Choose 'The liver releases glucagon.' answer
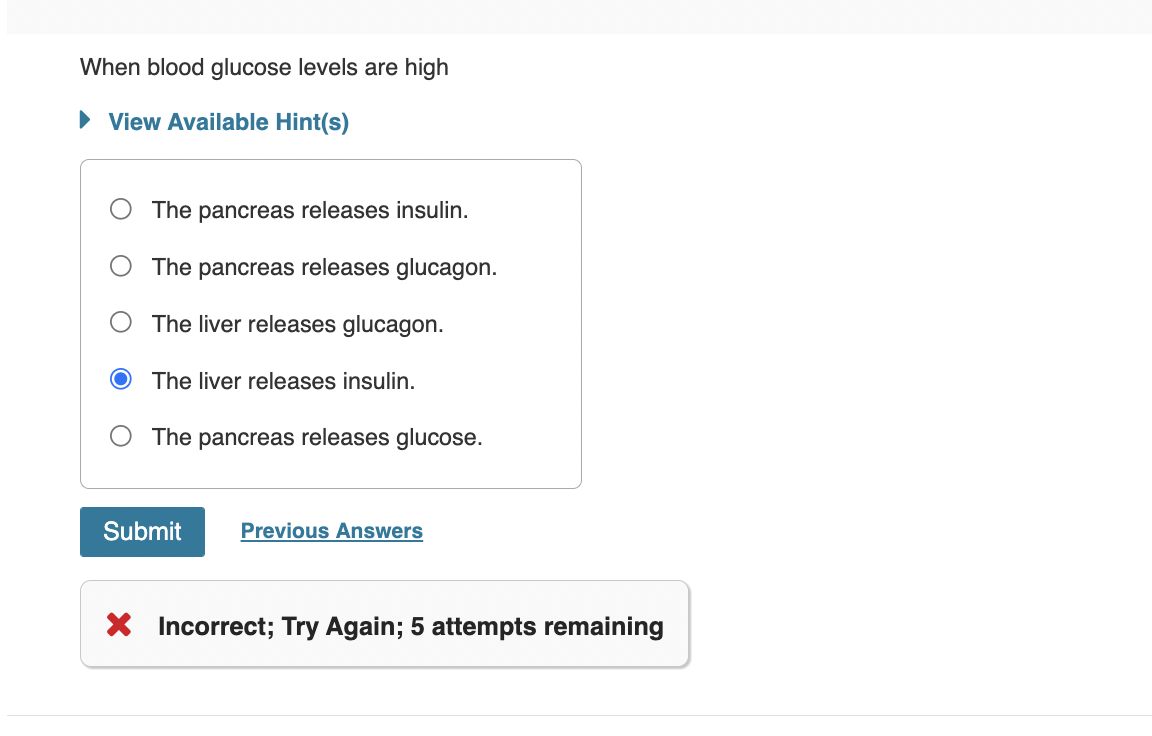This screenshot has width=1152, height=736. 120,322
